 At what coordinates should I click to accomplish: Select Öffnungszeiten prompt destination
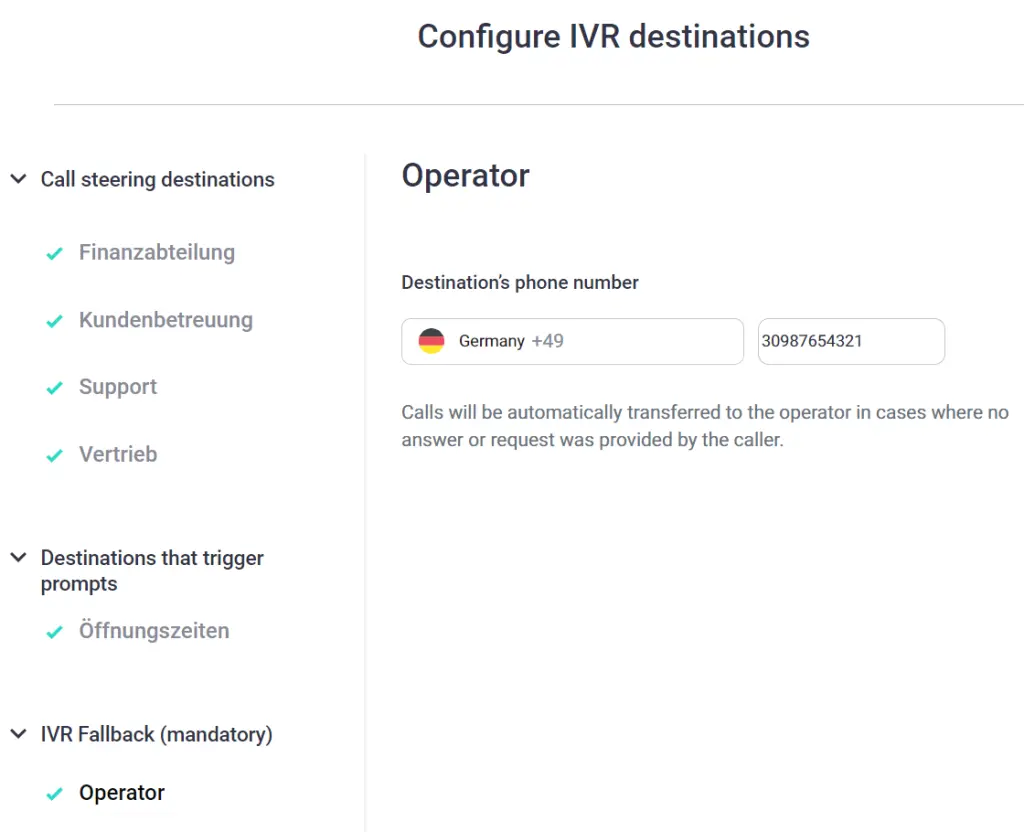(154, 630)
